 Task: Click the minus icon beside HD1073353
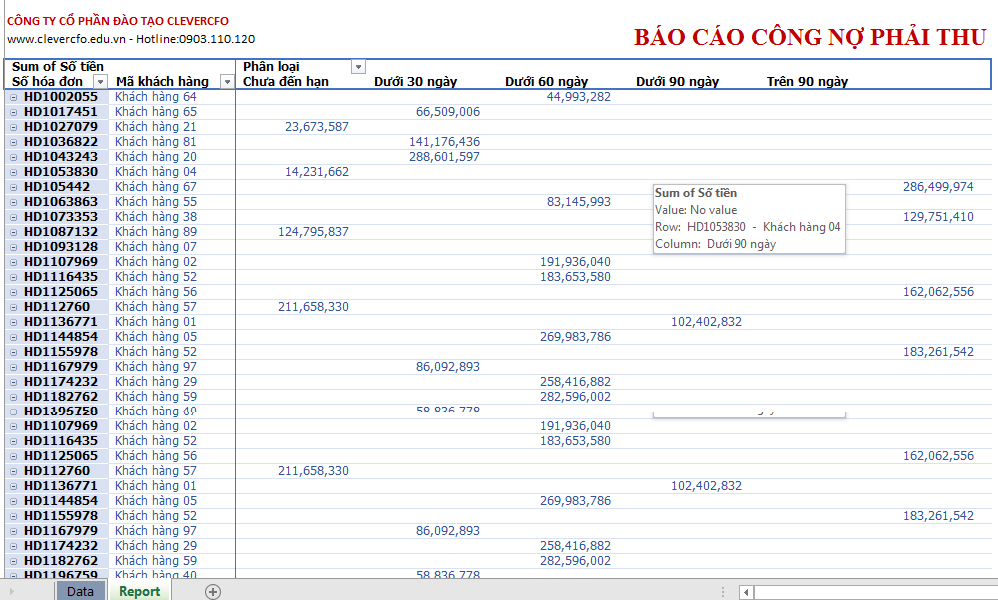point(13,217)
